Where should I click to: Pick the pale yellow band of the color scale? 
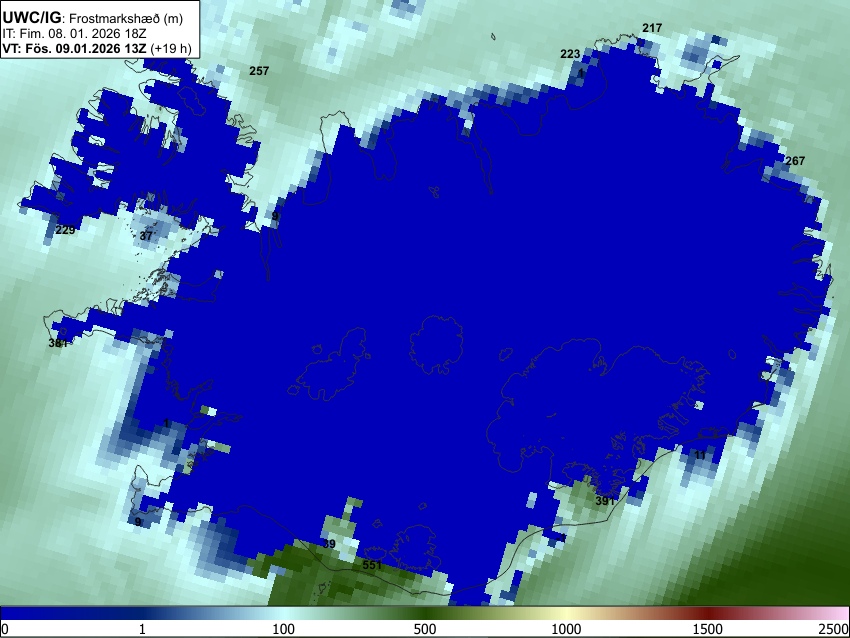(566, 613)
